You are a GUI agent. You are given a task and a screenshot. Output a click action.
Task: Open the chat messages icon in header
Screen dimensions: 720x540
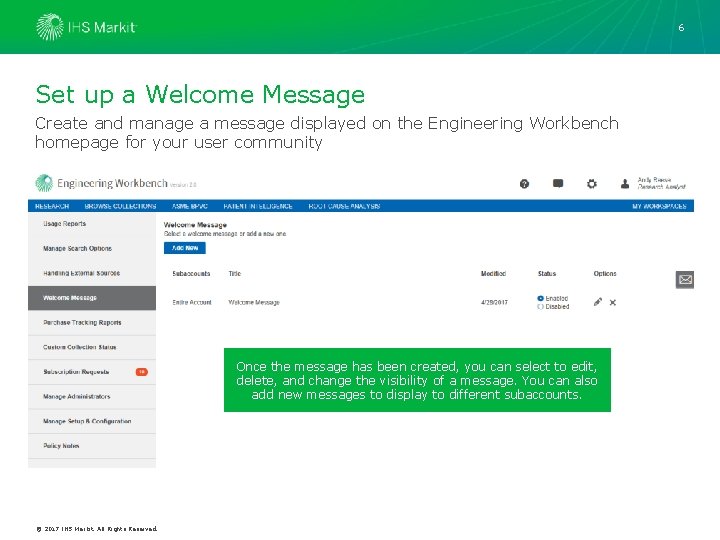coord(558,184)
